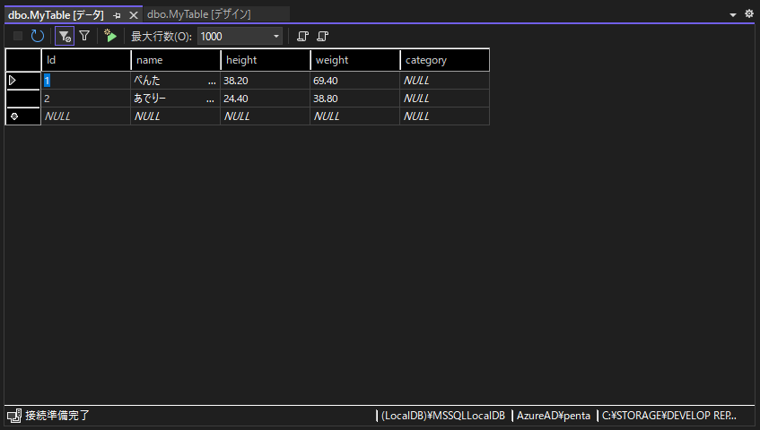Click the new row name NULL cell
This screenshot has height=430, width=760.
pyautogui.click(x=175, y=116)
